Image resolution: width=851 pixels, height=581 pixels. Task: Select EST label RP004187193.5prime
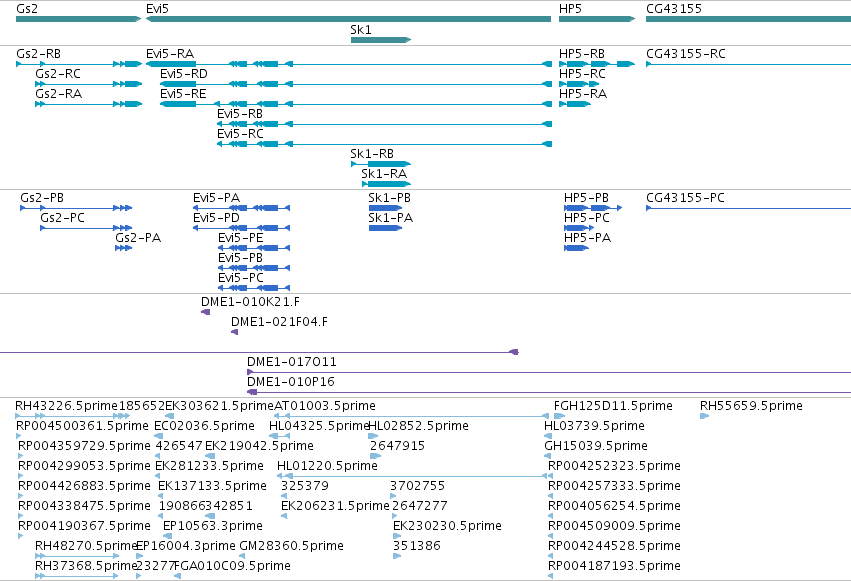(x=614, y=567)
